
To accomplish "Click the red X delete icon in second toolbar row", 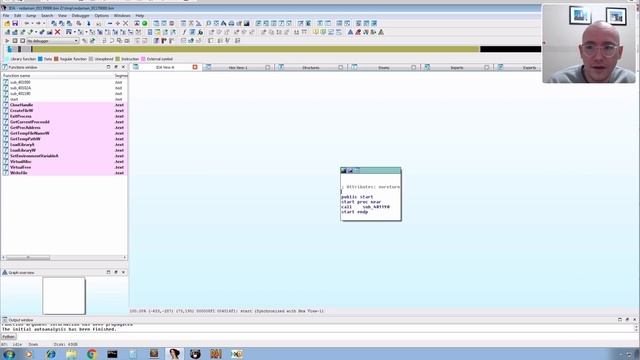I will [x=58, y=32].
